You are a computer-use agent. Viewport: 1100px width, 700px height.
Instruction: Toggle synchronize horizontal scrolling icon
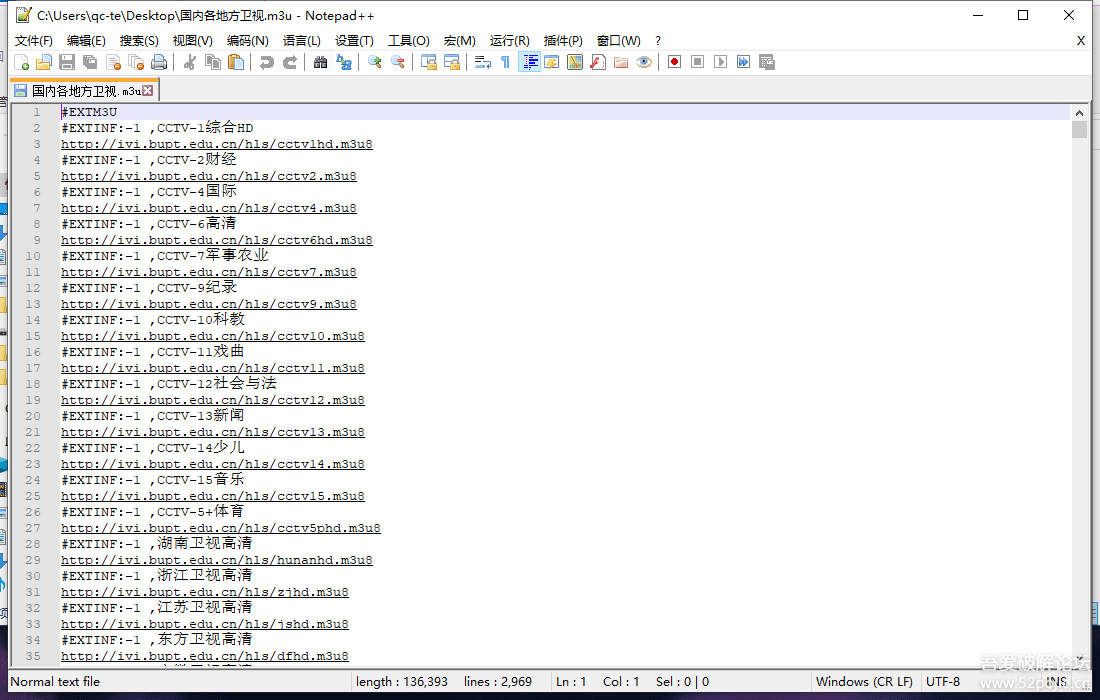click(x=452, y=62)
